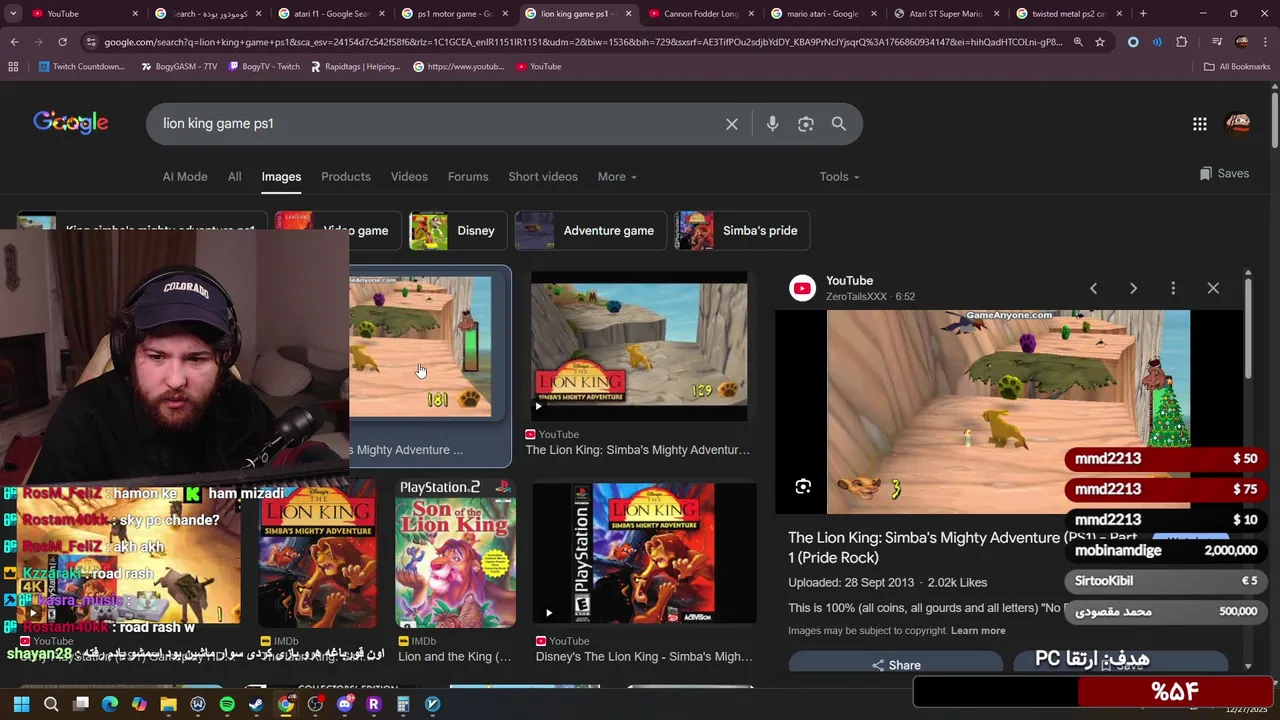Switch to the All results tab
1280x720 pixels.
pyautogui.click(x=234, y=177)
